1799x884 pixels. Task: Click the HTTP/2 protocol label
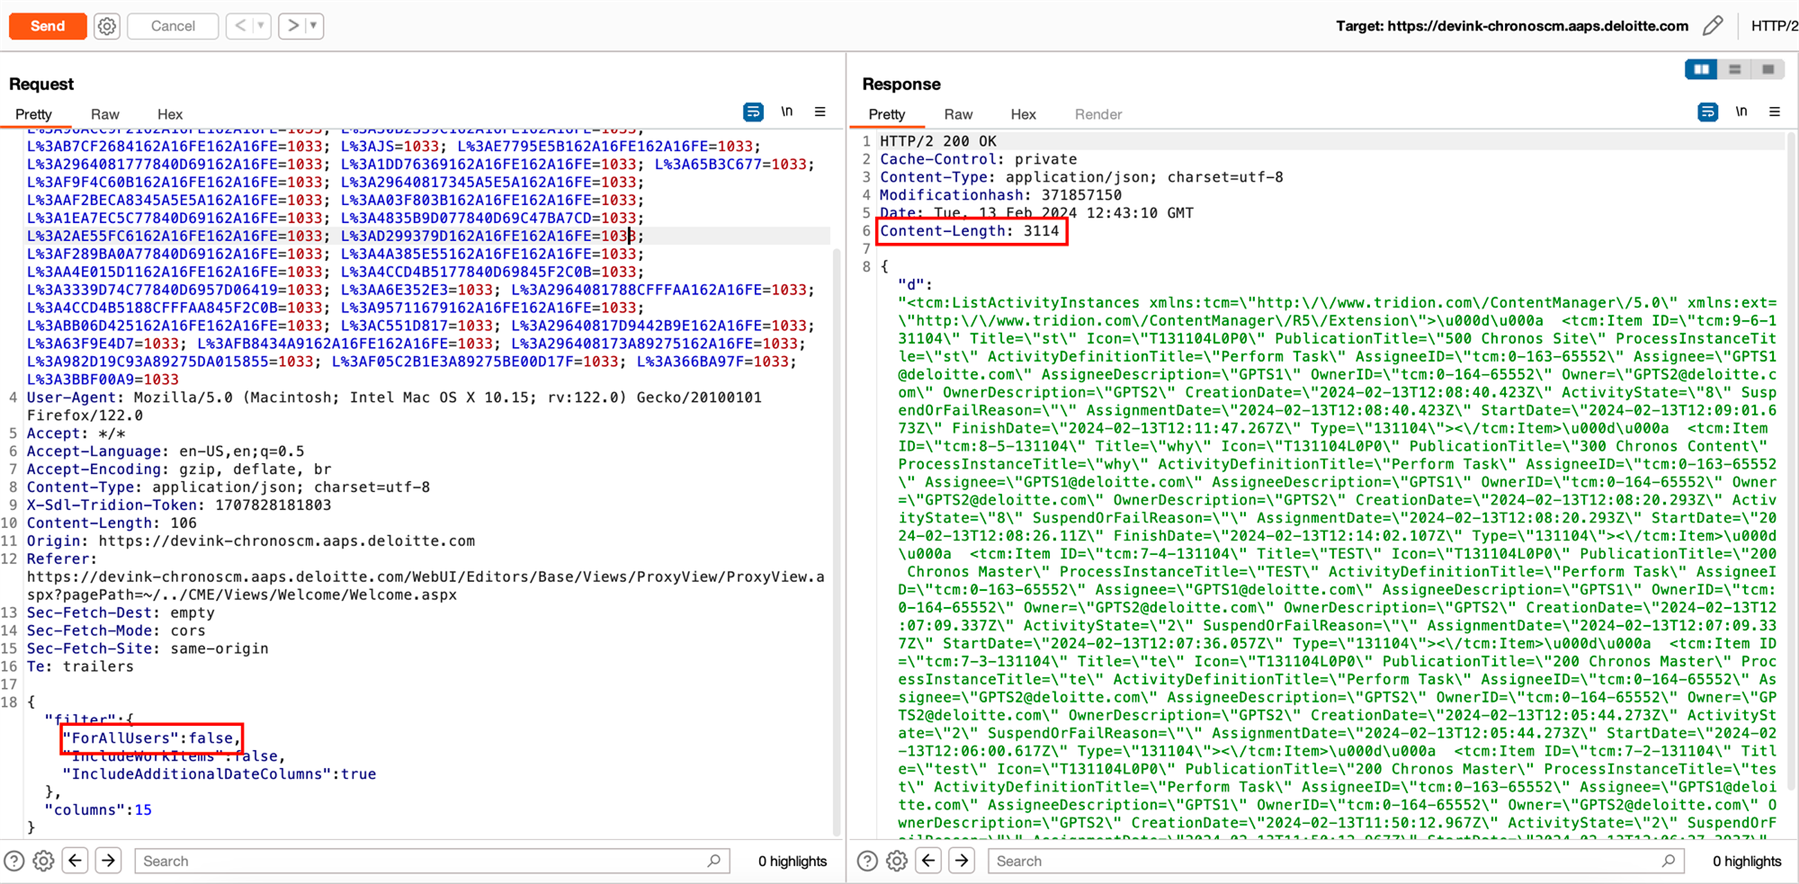1774,26
